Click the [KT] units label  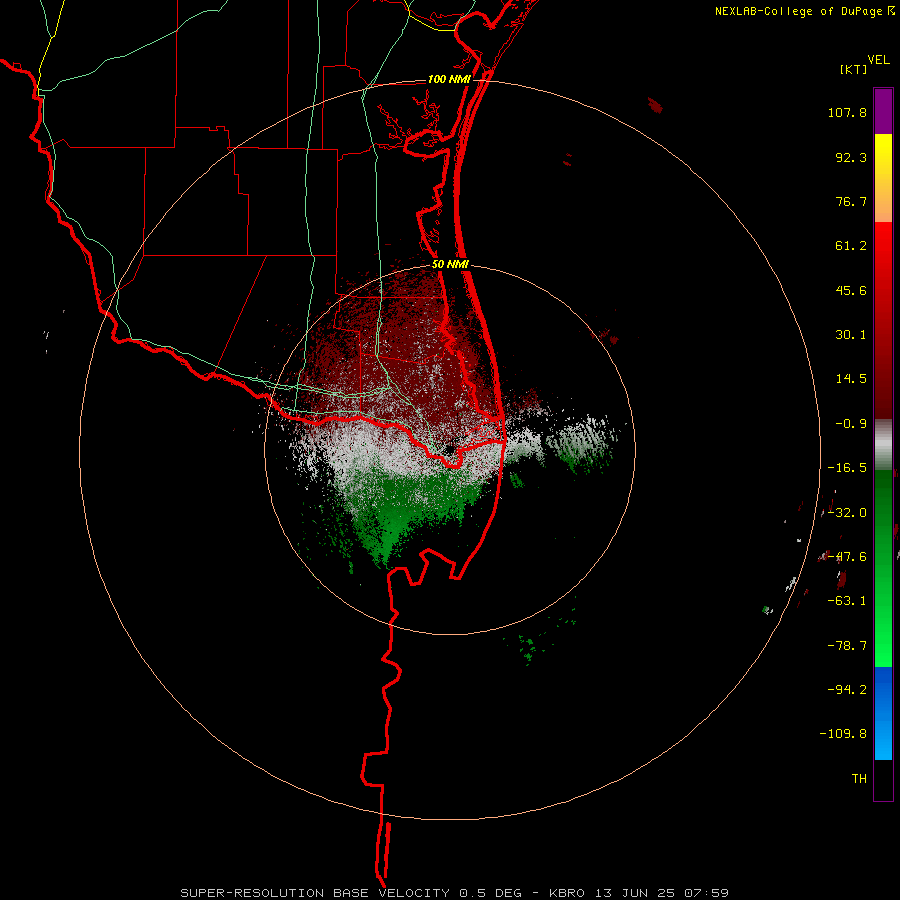[854, 69]
